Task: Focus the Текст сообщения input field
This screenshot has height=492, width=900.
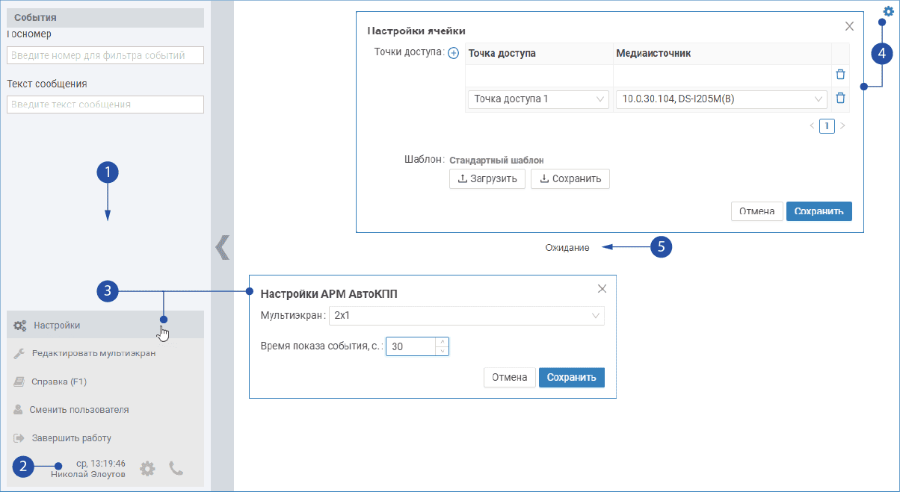Action: [105, 104]
